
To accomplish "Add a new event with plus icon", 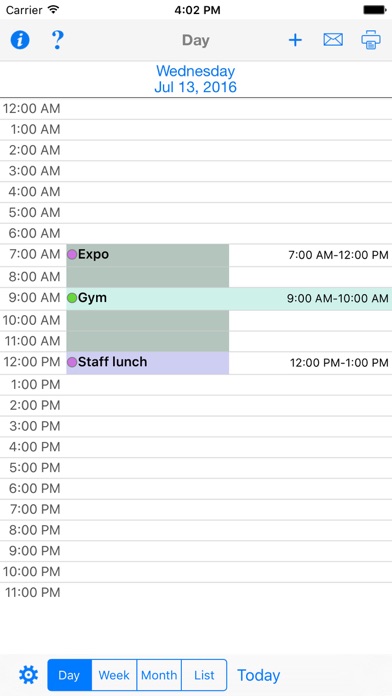I will (295, 40).
